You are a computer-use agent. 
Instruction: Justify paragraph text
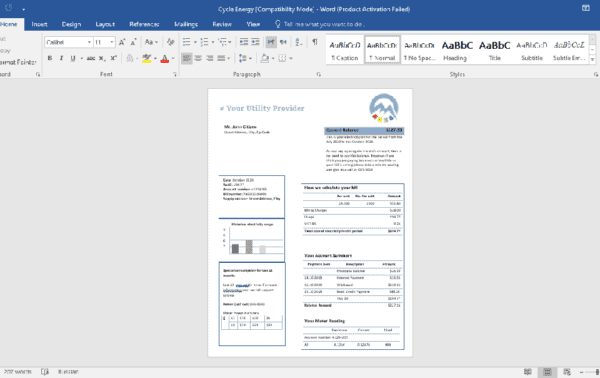(x=221, y=58)
